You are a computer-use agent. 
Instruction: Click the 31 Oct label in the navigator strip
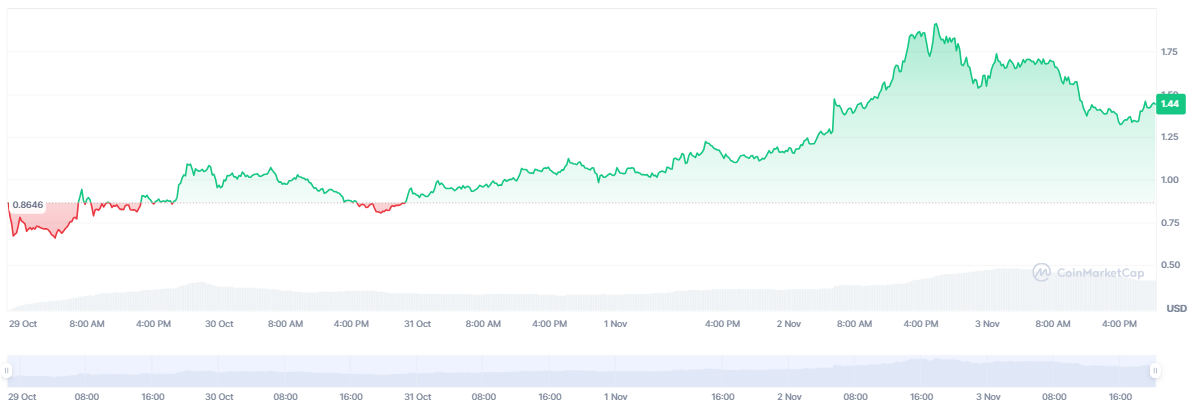tap(417, 397)
